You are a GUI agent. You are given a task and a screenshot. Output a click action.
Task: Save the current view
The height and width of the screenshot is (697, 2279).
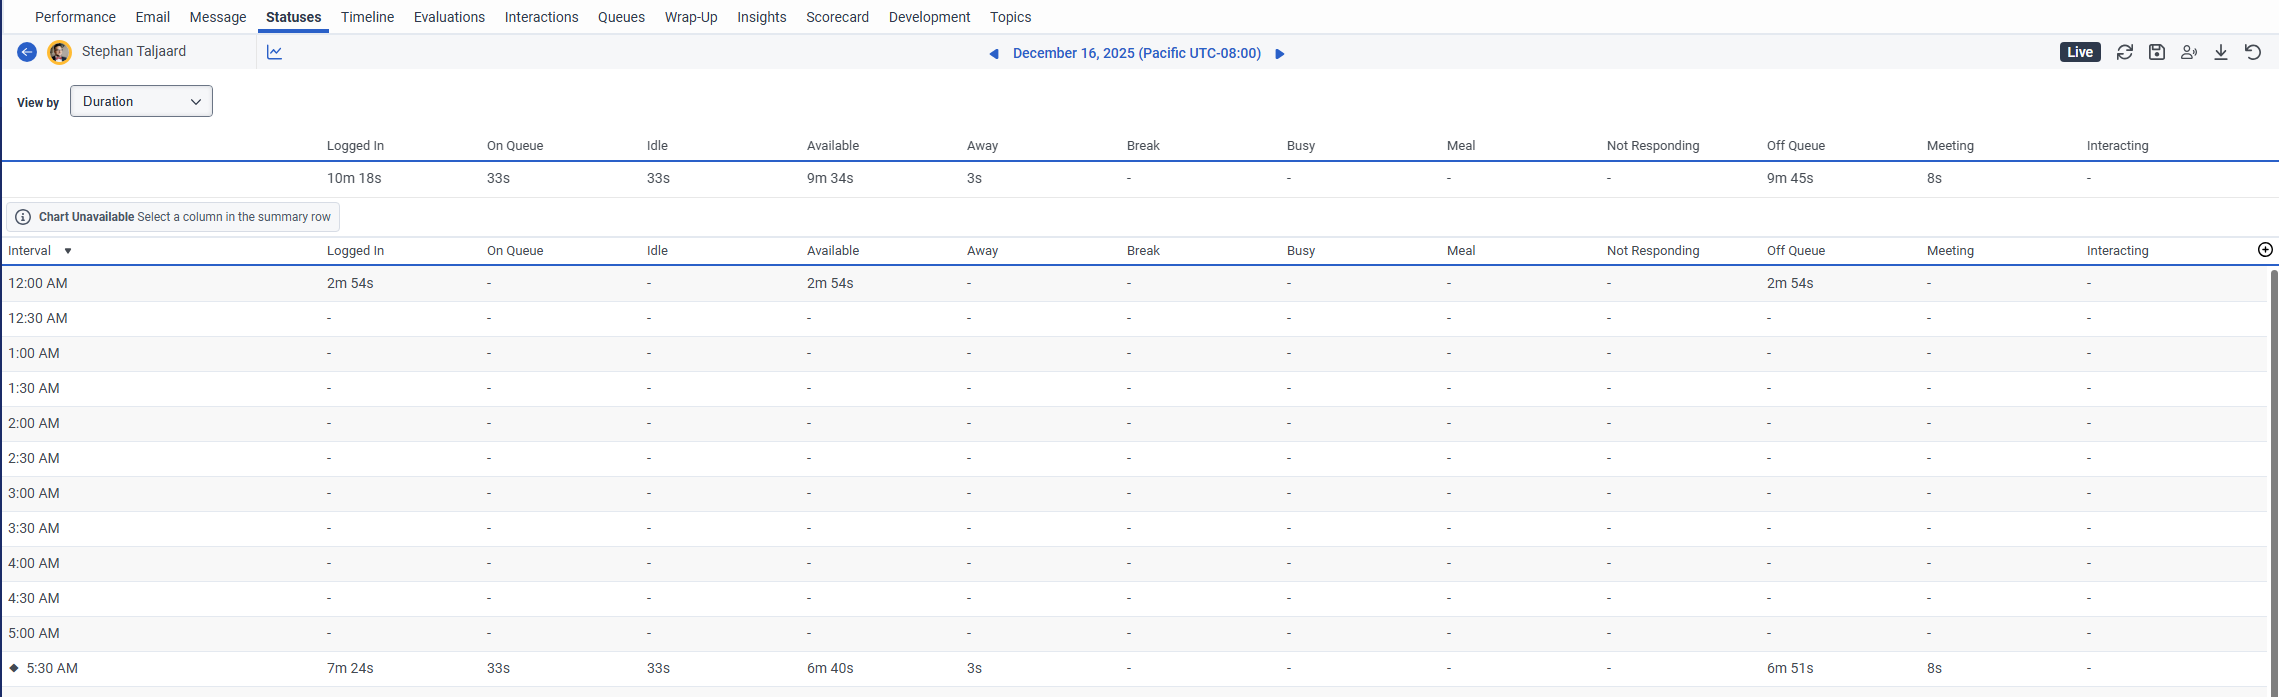2157,52
